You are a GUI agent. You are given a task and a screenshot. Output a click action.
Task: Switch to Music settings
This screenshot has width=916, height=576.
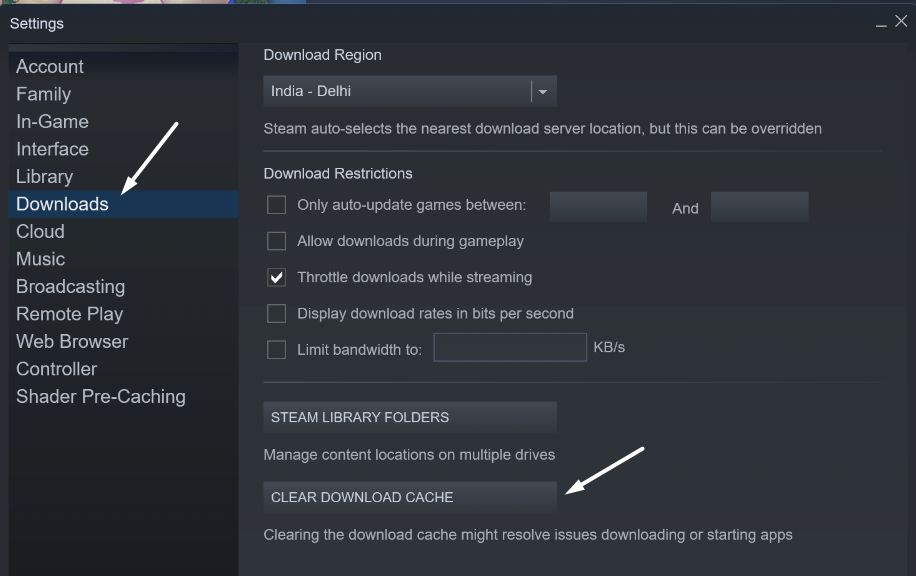pyautogui.click(x=40, y=259)
